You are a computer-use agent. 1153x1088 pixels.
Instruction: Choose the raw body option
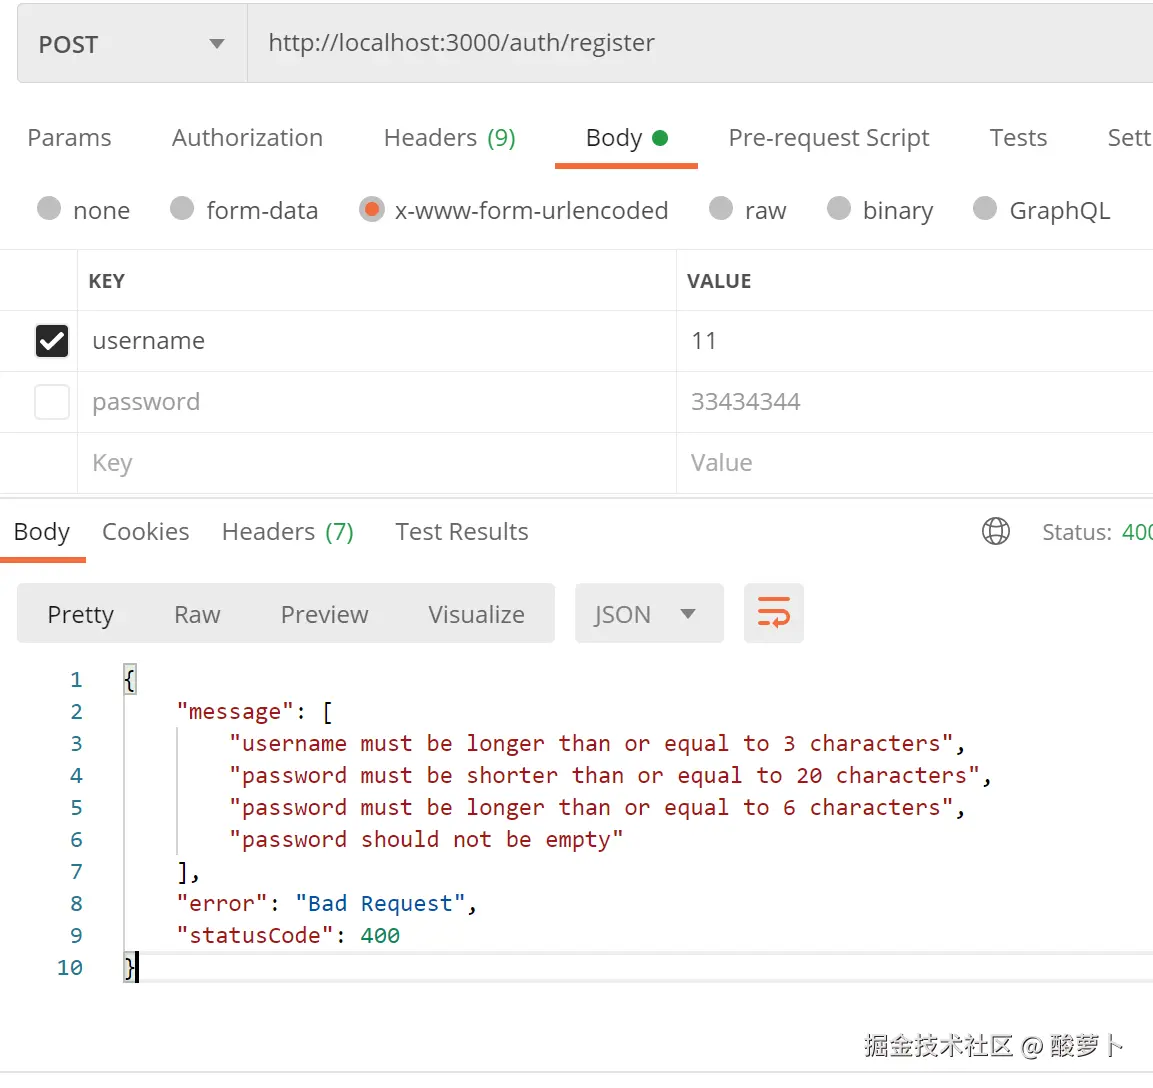721,209
